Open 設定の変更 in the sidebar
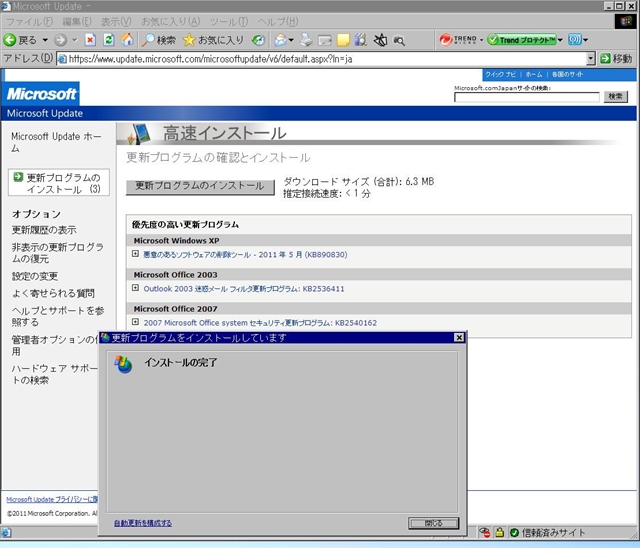Image resolution: width=640 pixels, height=548 pixels. pyautogui.click(x=35, y=276)
